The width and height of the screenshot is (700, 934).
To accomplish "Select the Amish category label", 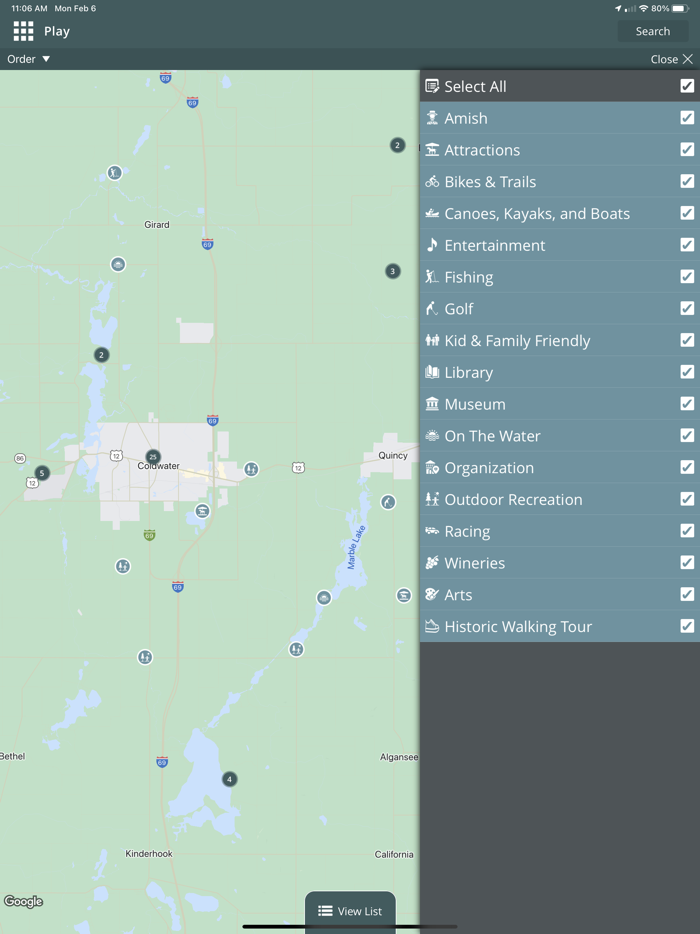I will [x=466, y=118].
